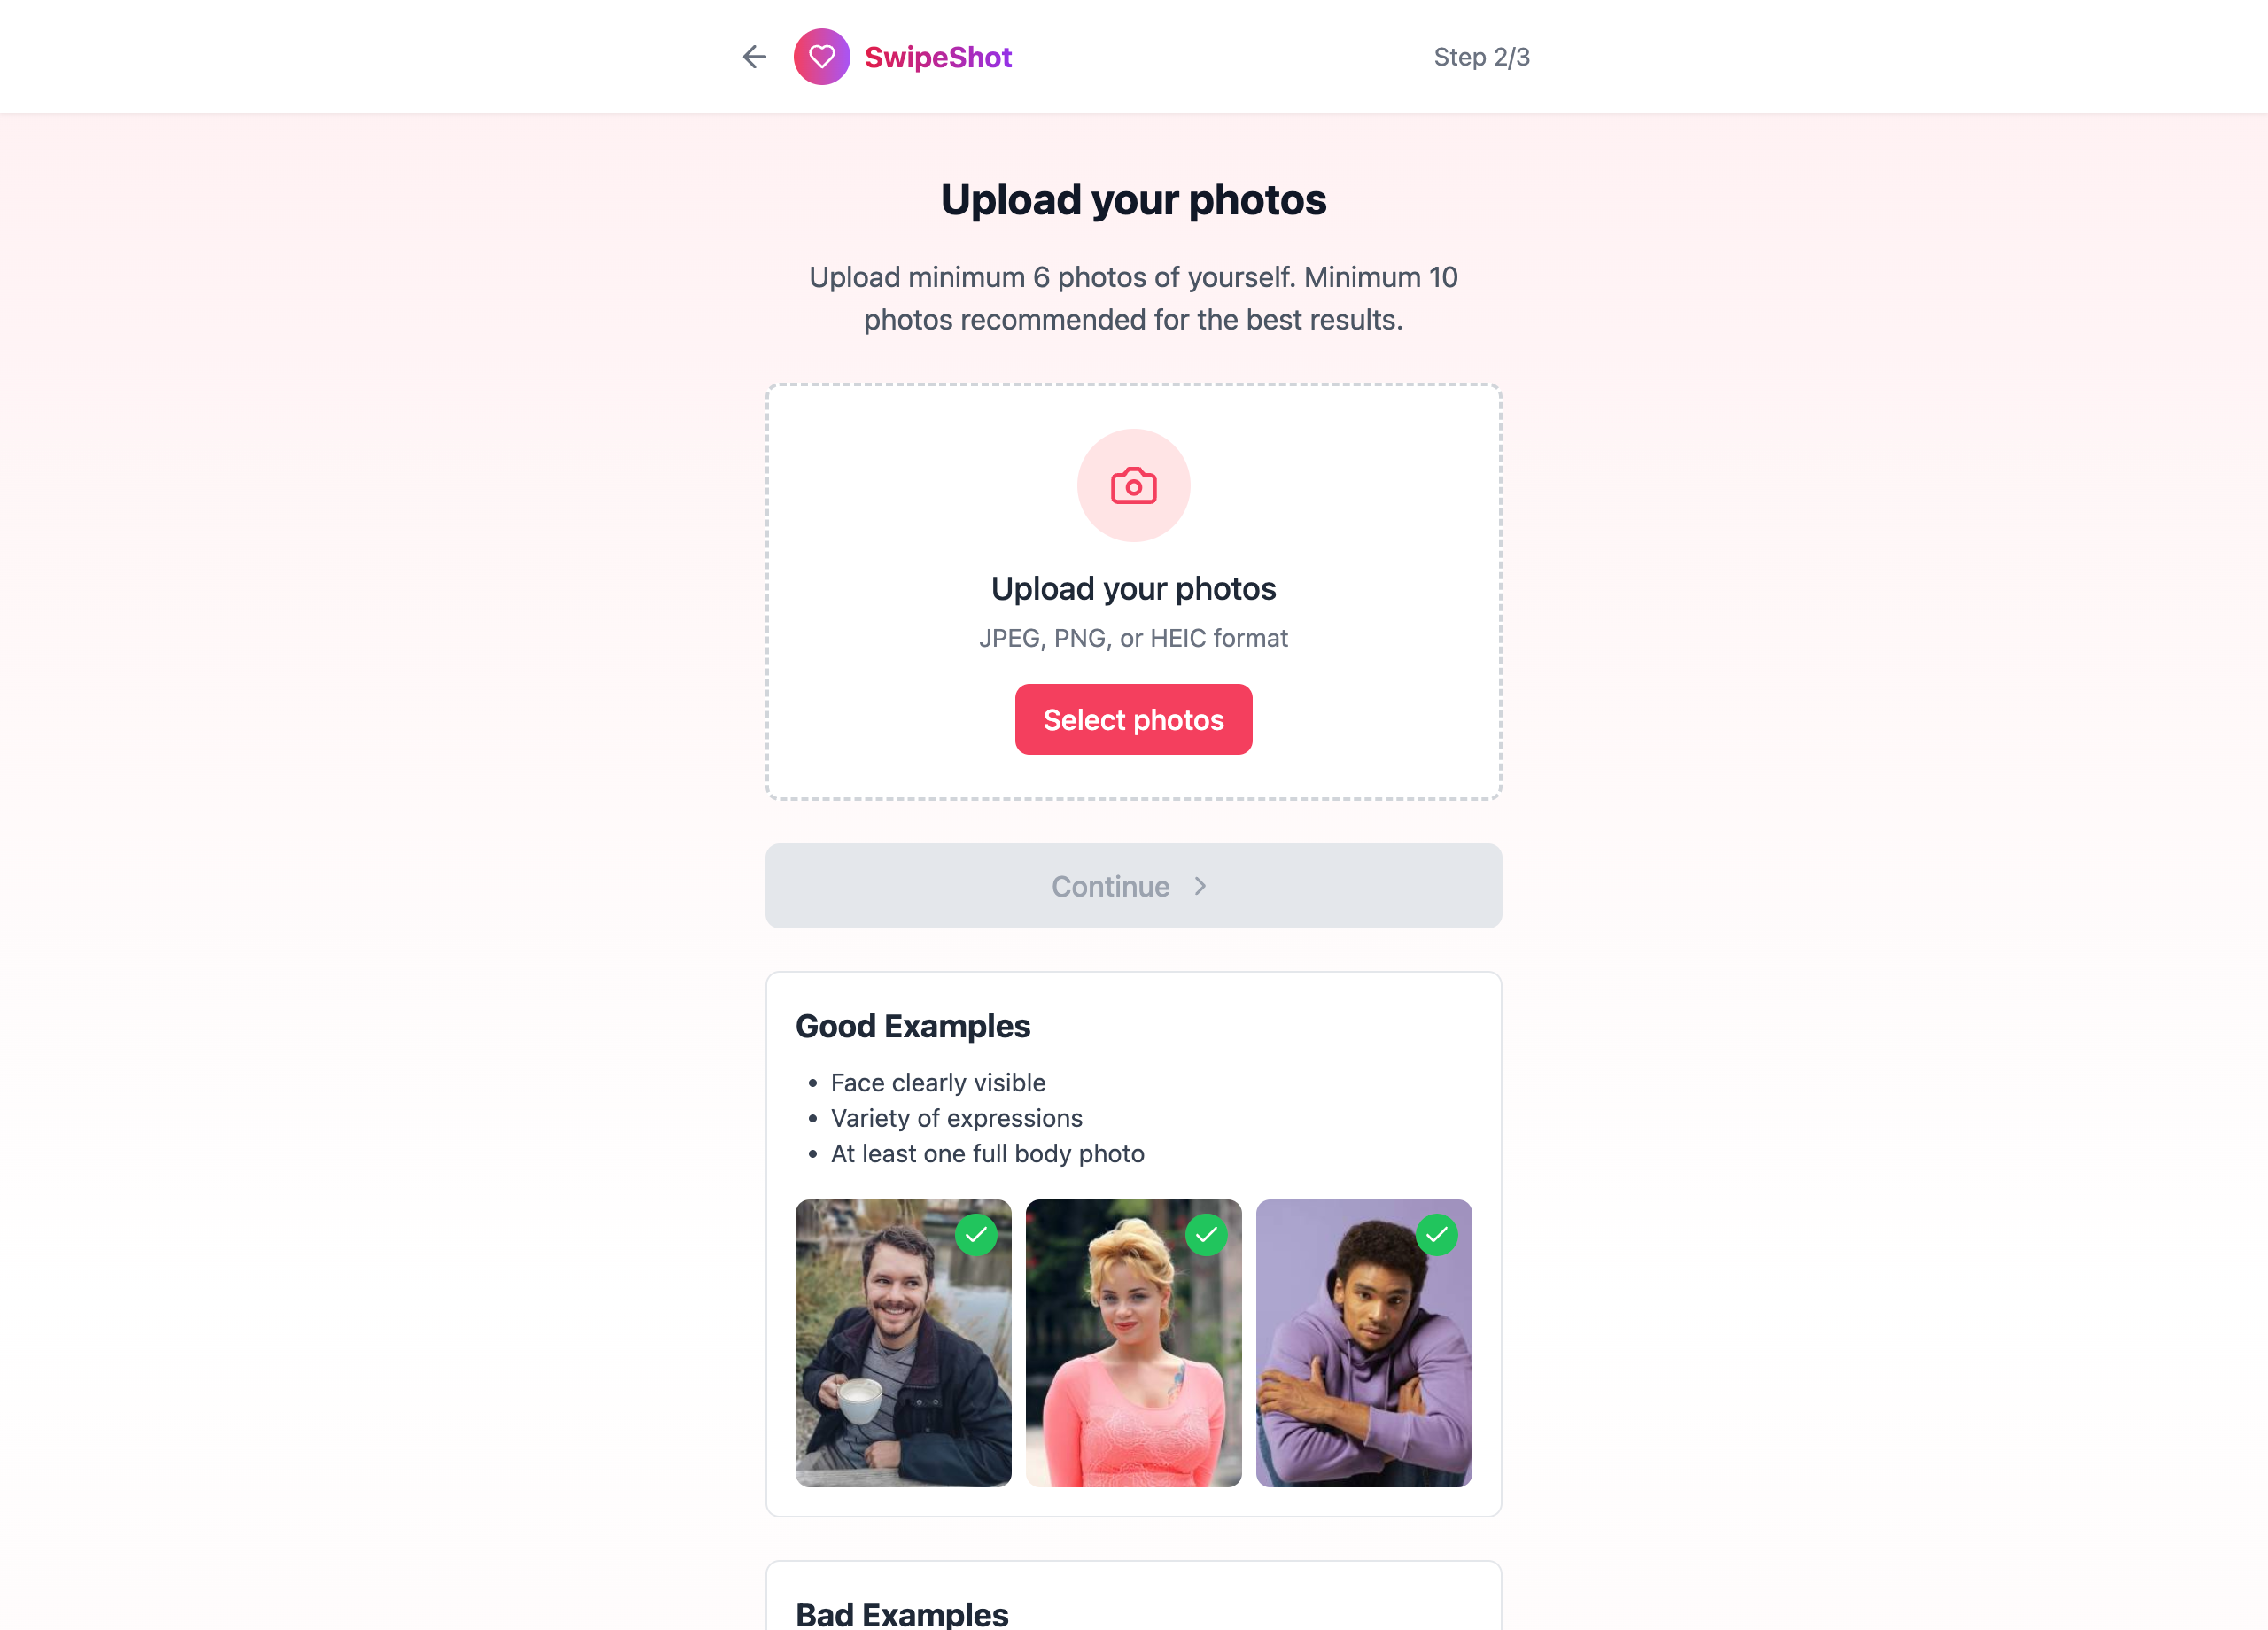Open the woman in pink top example
The width and height of the screenshot is (2268, 1630).
(x=1133, y=1342)
